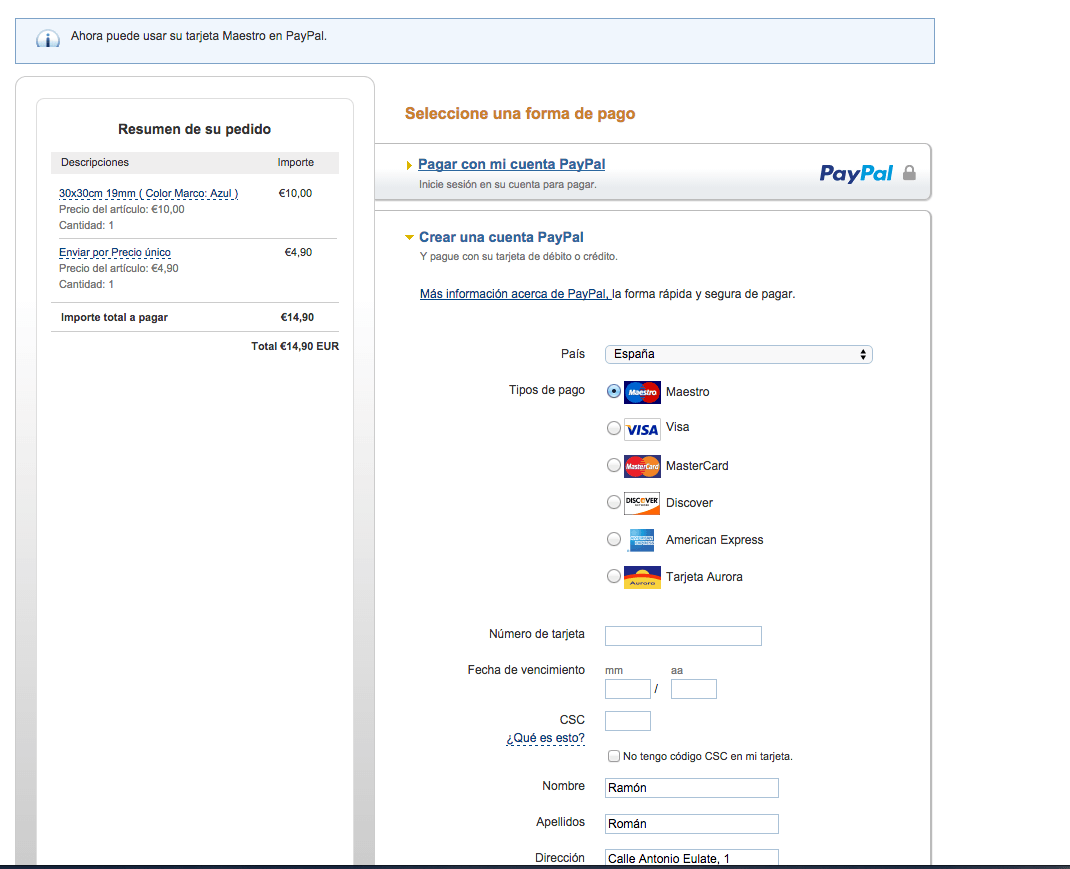Click the 'Importe total a pagar' row
Screen dimensions: 1070x869
coord(194,317)
